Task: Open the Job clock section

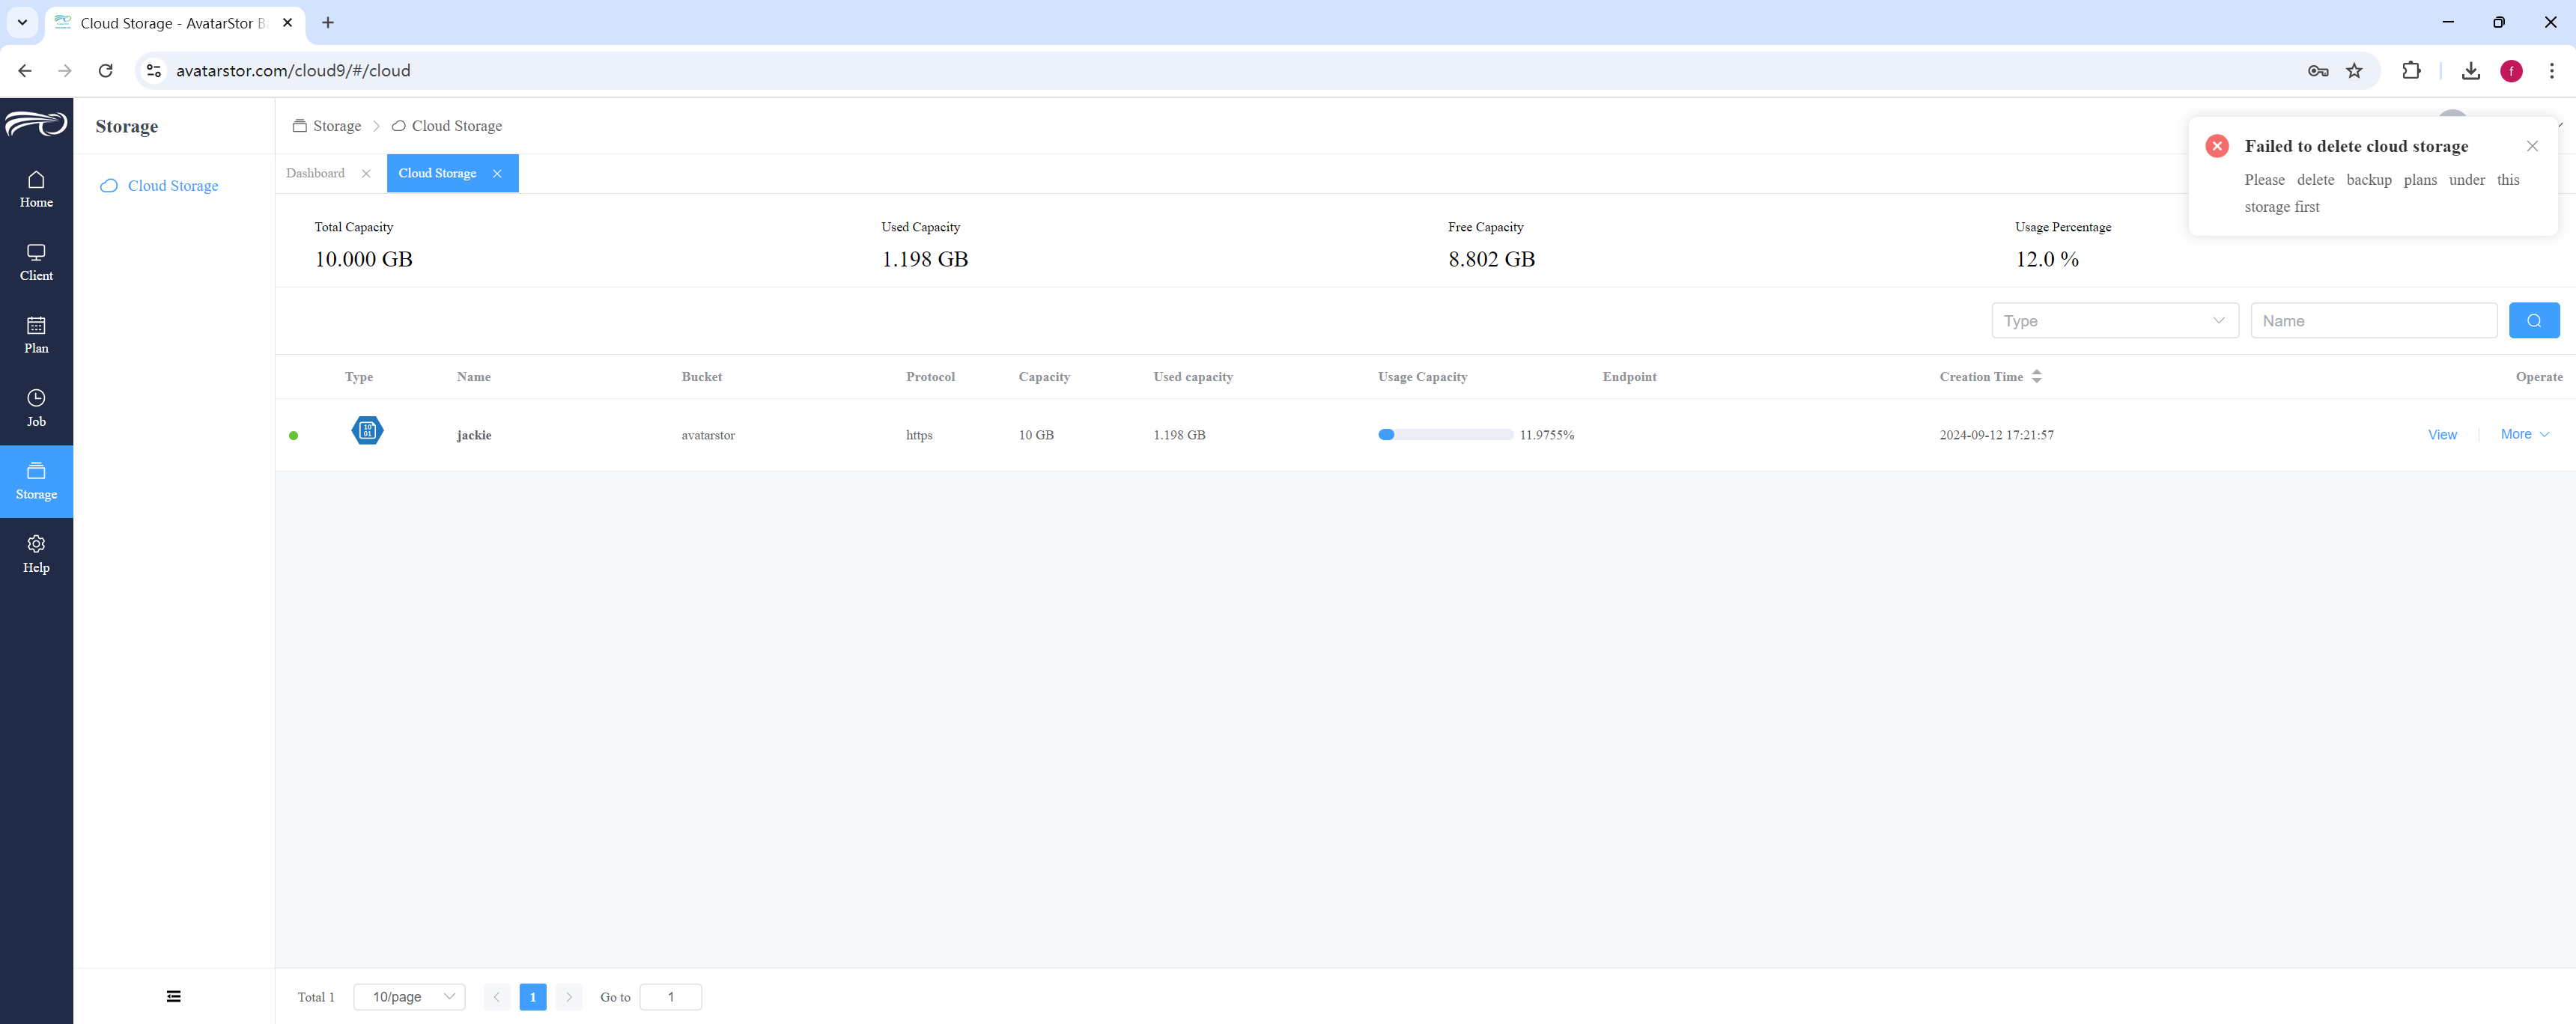Action: [x=36, y=408]
